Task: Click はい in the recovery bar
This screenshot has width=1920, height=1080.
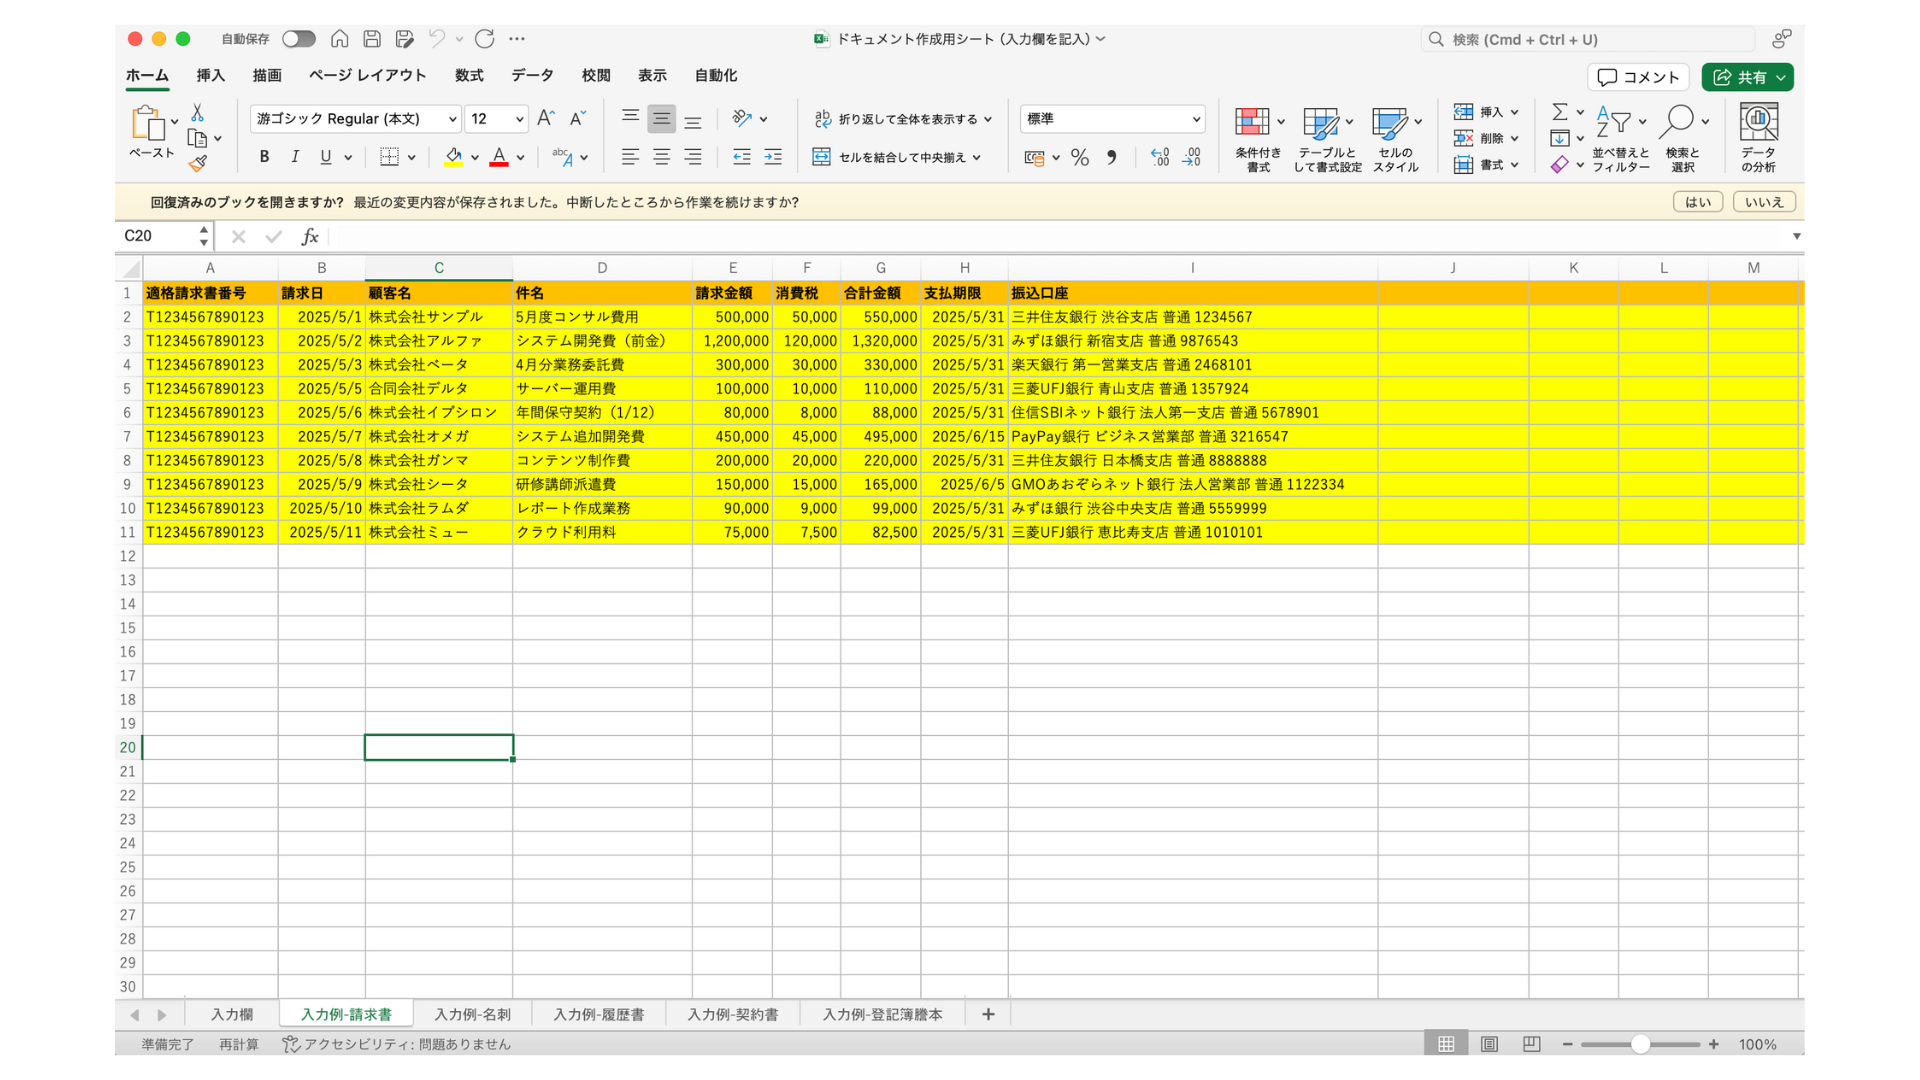Action: coord(1697,202)
